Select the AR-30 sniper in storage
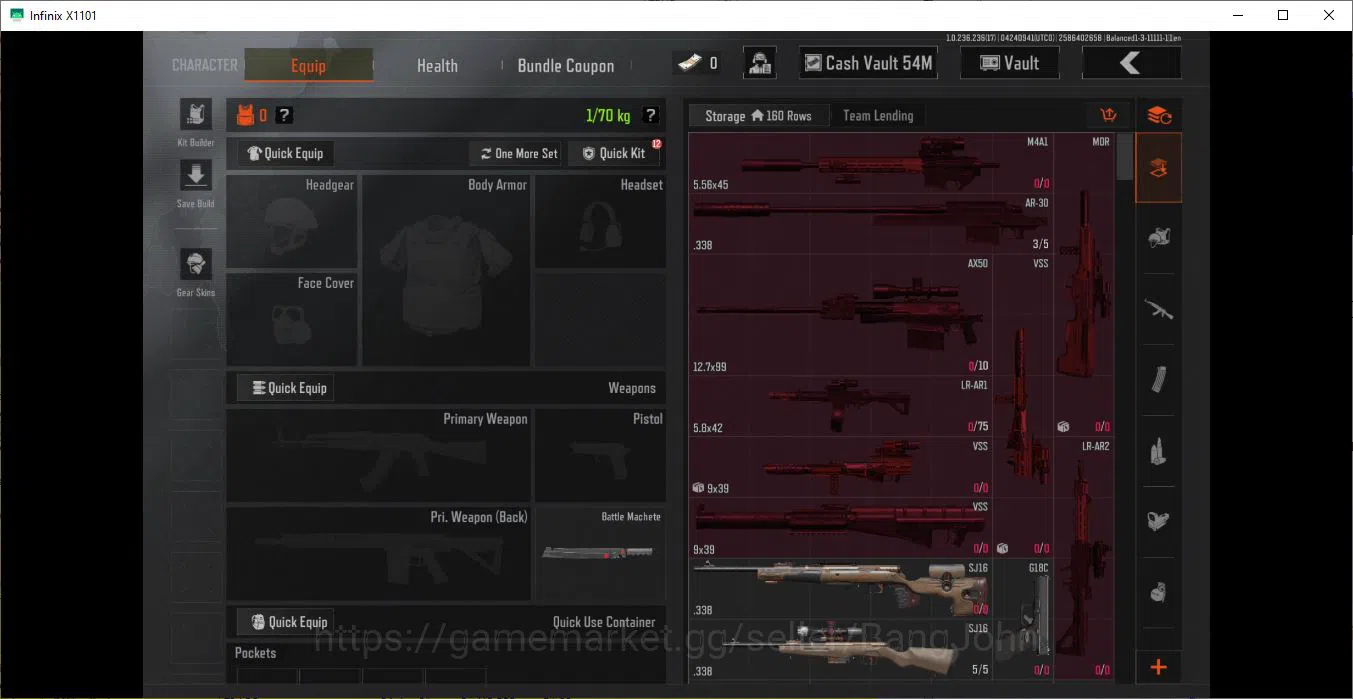The height and width of the screenshot is (699, 1353). 871,223
